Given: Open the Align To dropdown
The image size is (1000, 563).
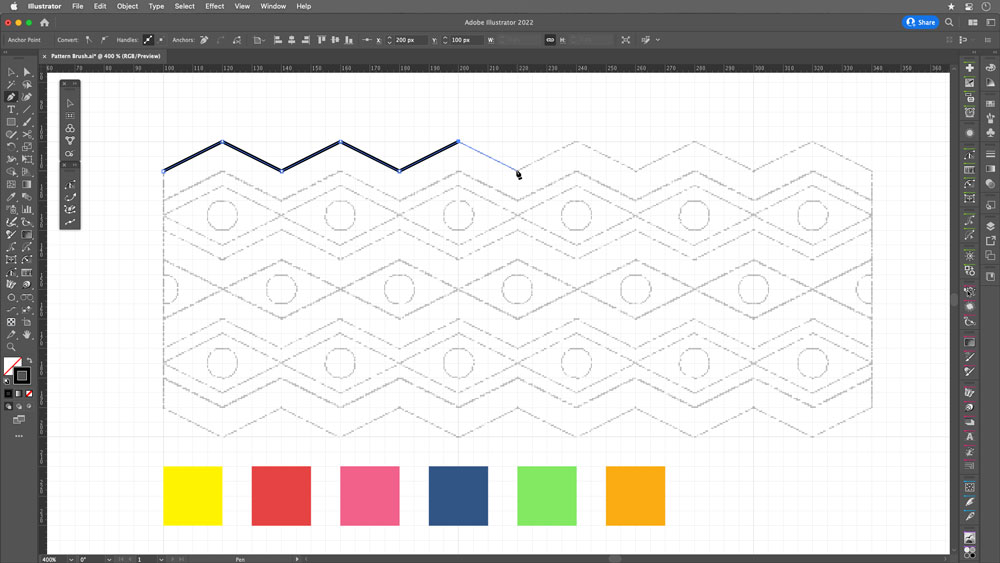Looking at the screenshot, I should pos(258,40).
